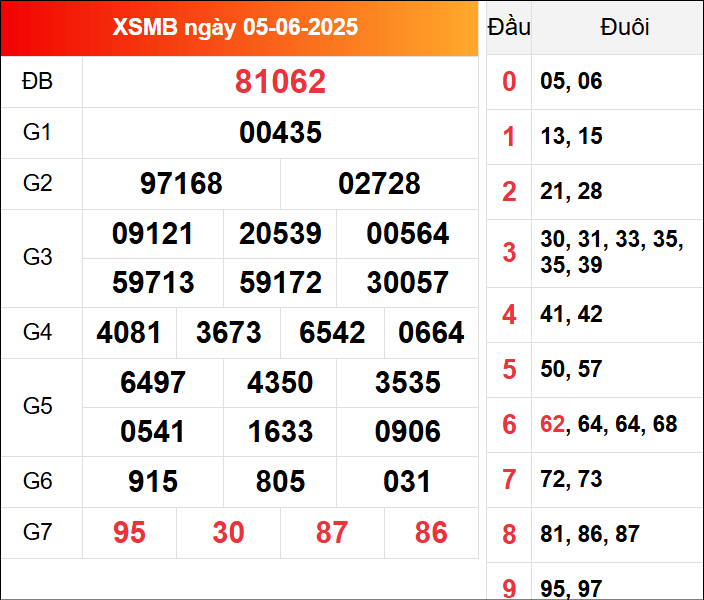Select the G3 number 09121
This screenshot has height=600, width=704.
pyautogui.click(x=153, y=234)
